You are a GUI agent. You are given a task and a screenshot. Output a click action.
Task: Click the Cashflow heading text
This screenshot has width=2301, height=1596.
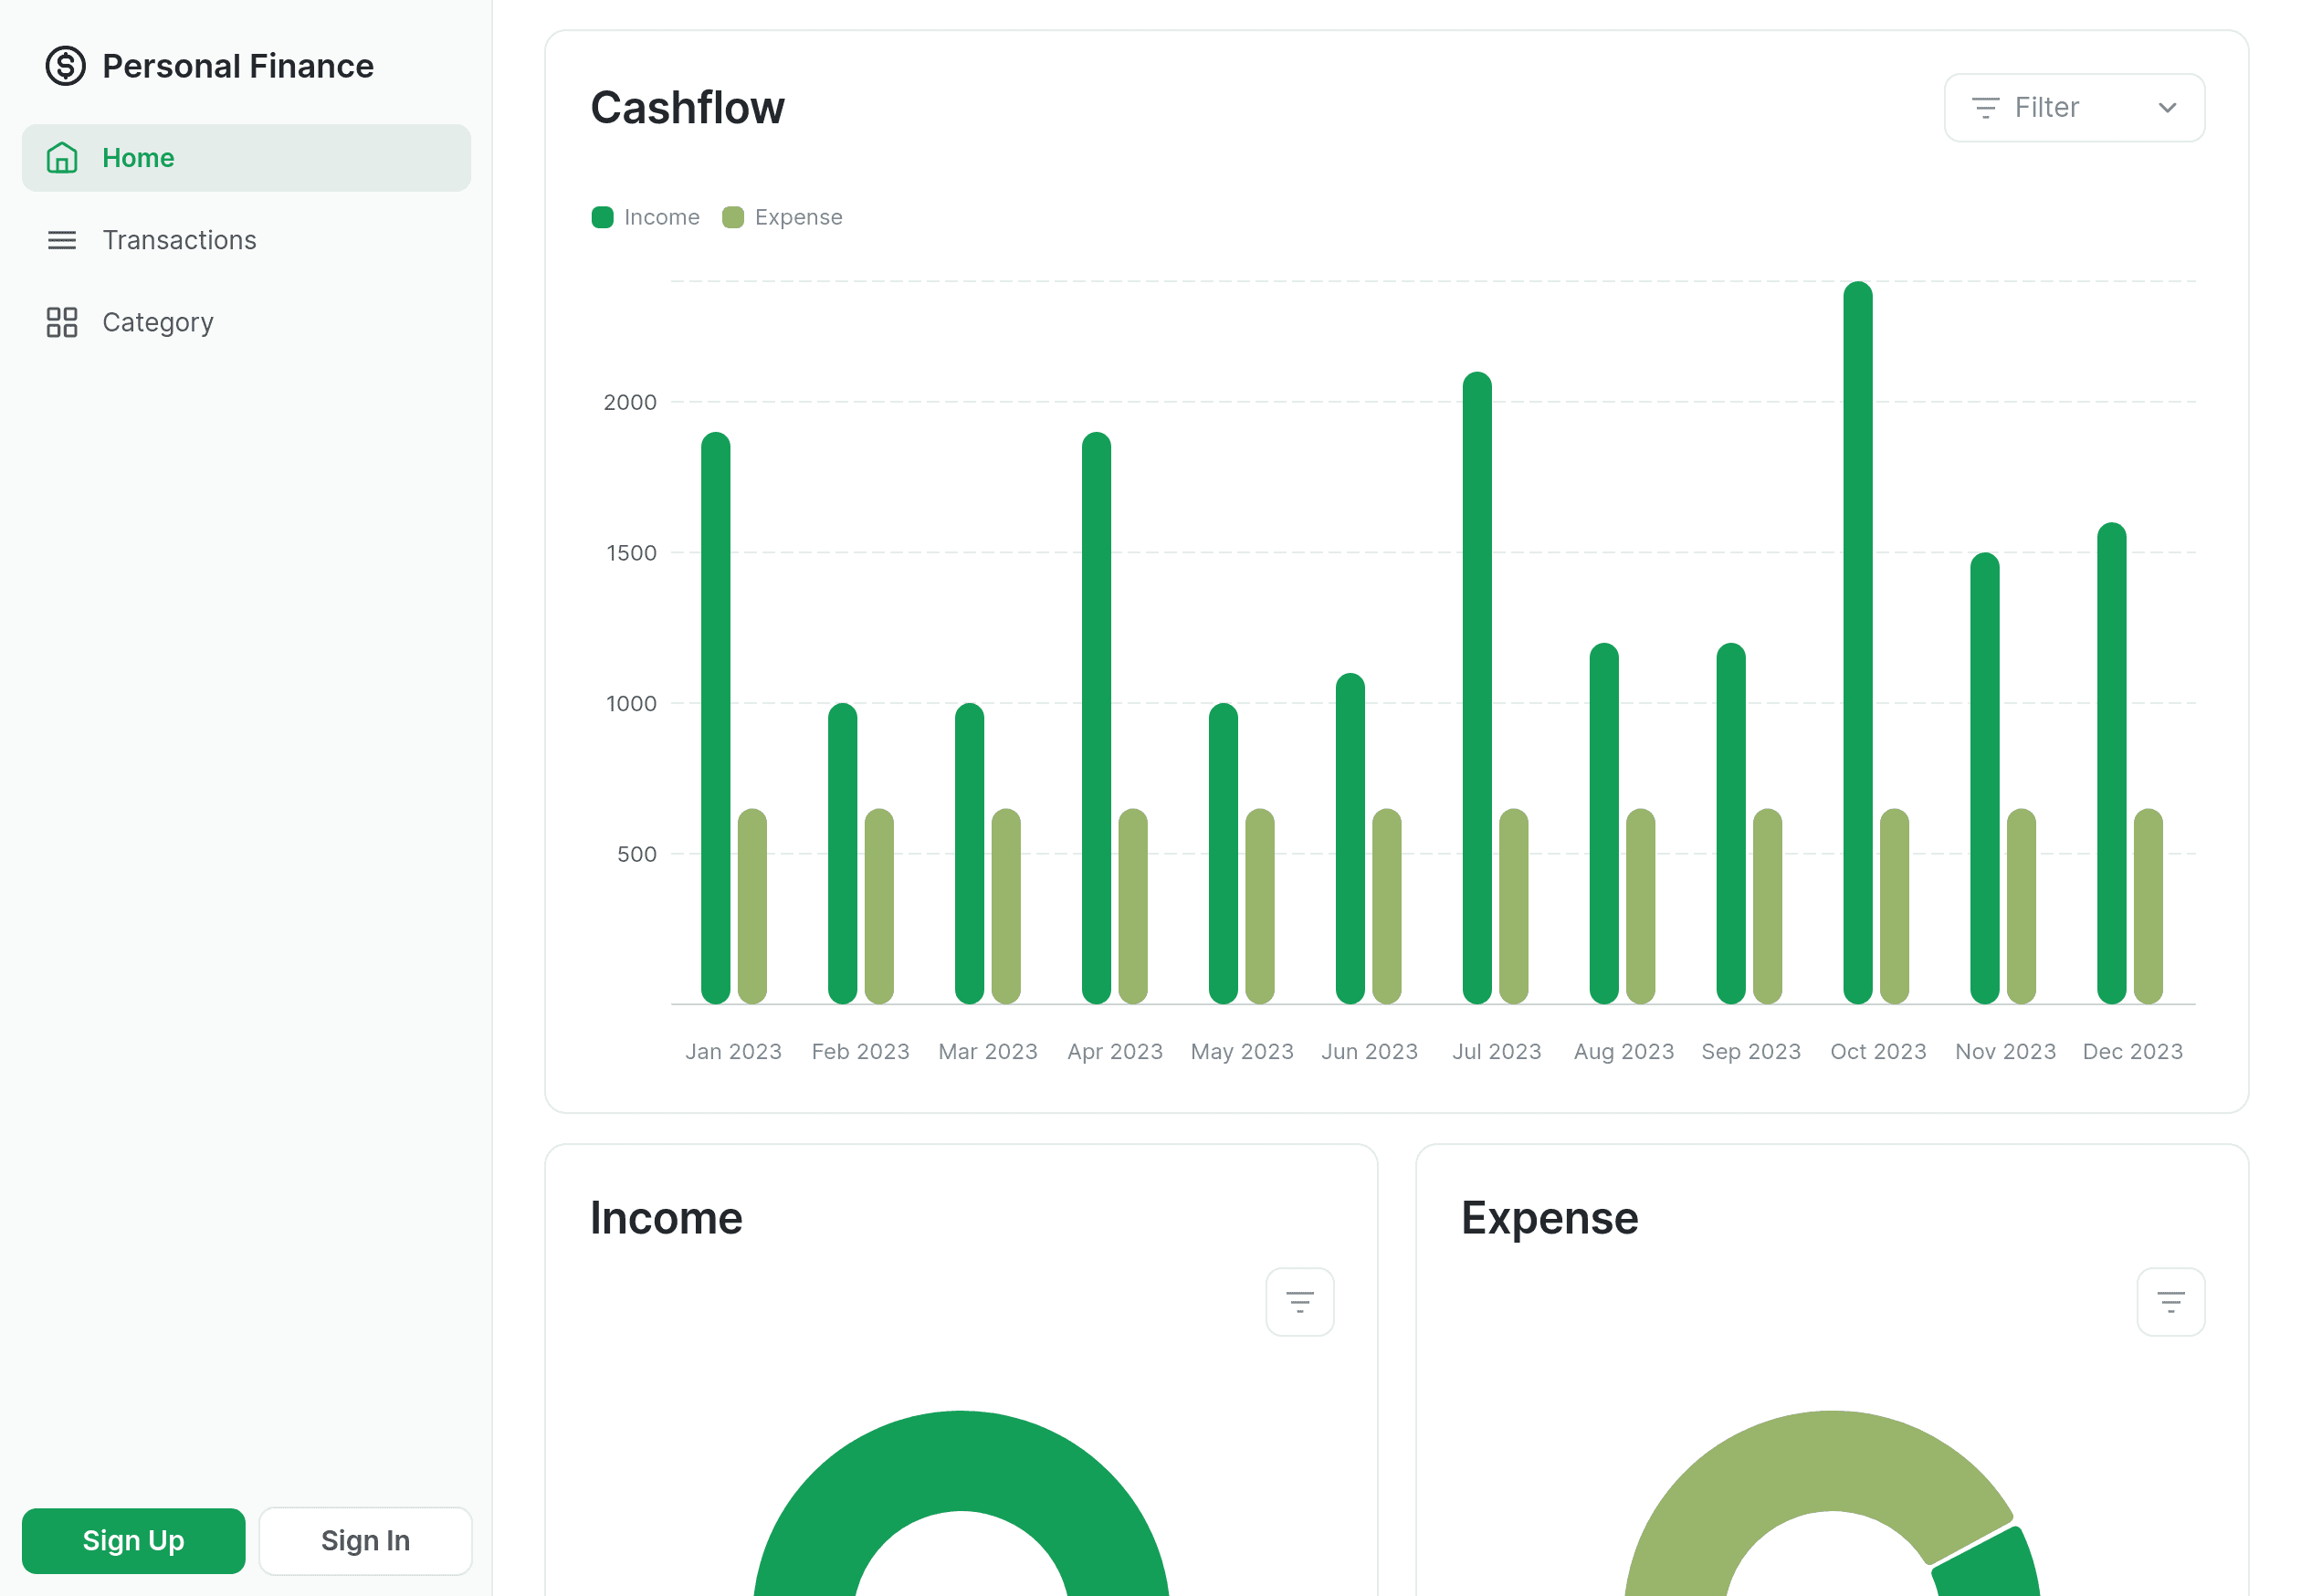pos(687,107)
